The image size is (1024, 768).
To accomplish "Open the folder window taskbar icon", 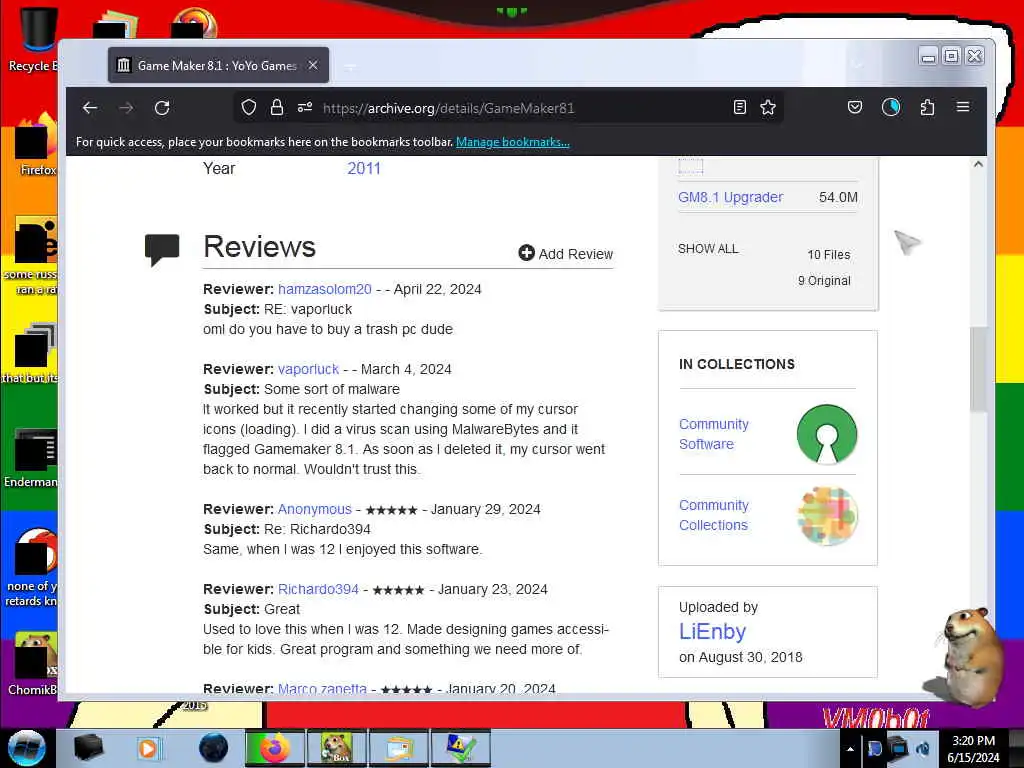I will [398, 748].
